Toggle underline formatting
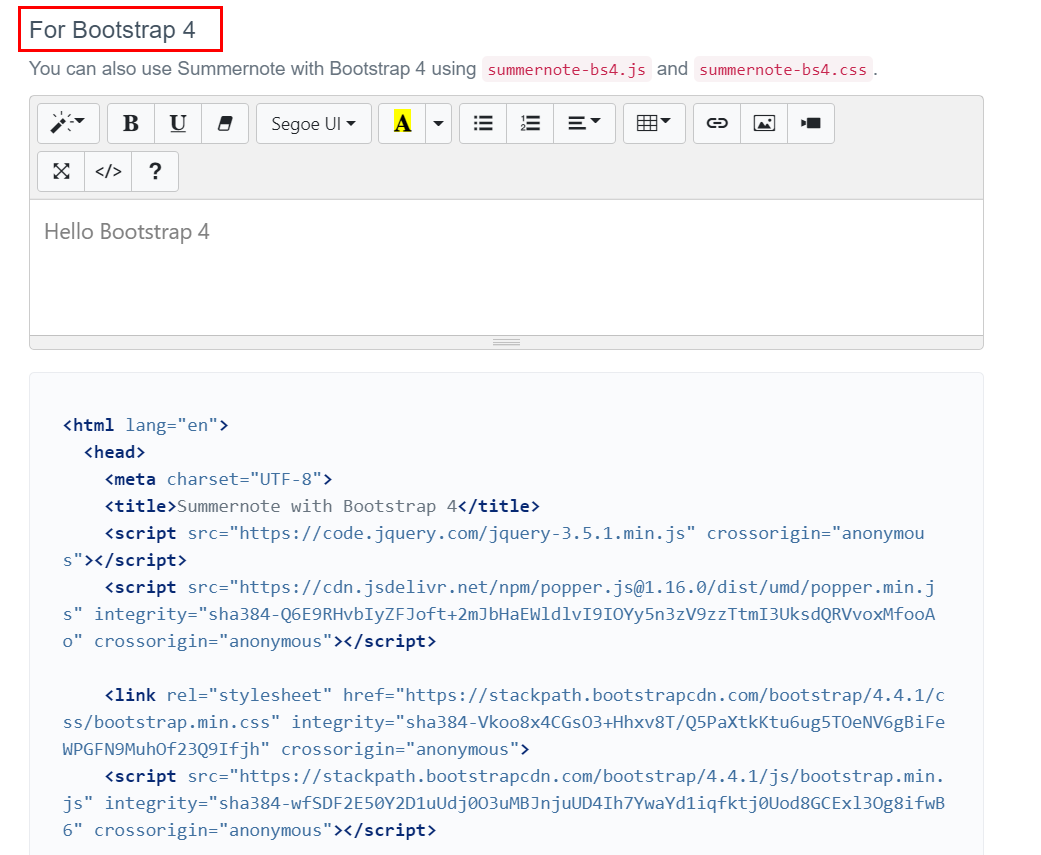Image resolution: width=1041 pixels, height=855 pixels. (x=178, y=123)
